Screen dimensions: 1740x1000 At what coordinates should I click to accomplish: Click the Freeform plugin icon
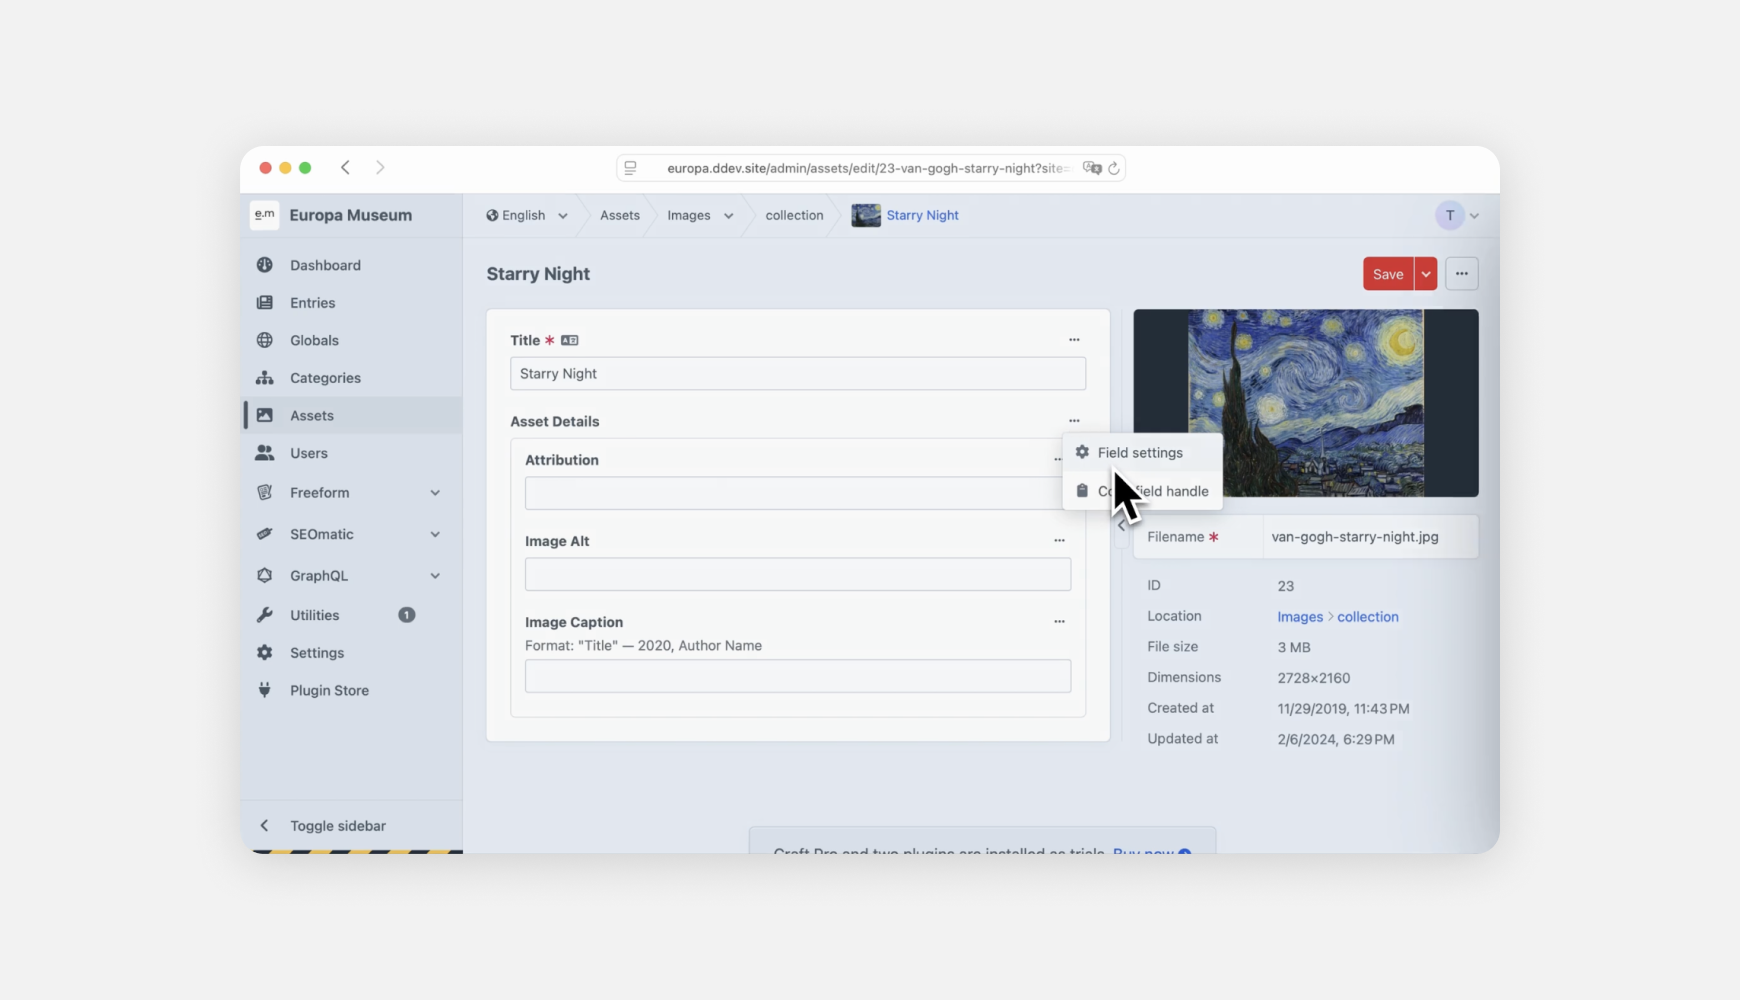pos(264,493)
